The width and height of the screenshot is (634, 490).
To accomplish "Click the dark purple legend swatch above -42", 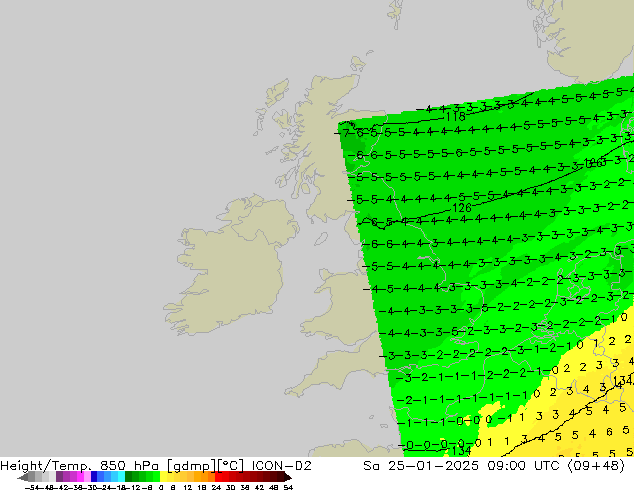I will (59, 477).
